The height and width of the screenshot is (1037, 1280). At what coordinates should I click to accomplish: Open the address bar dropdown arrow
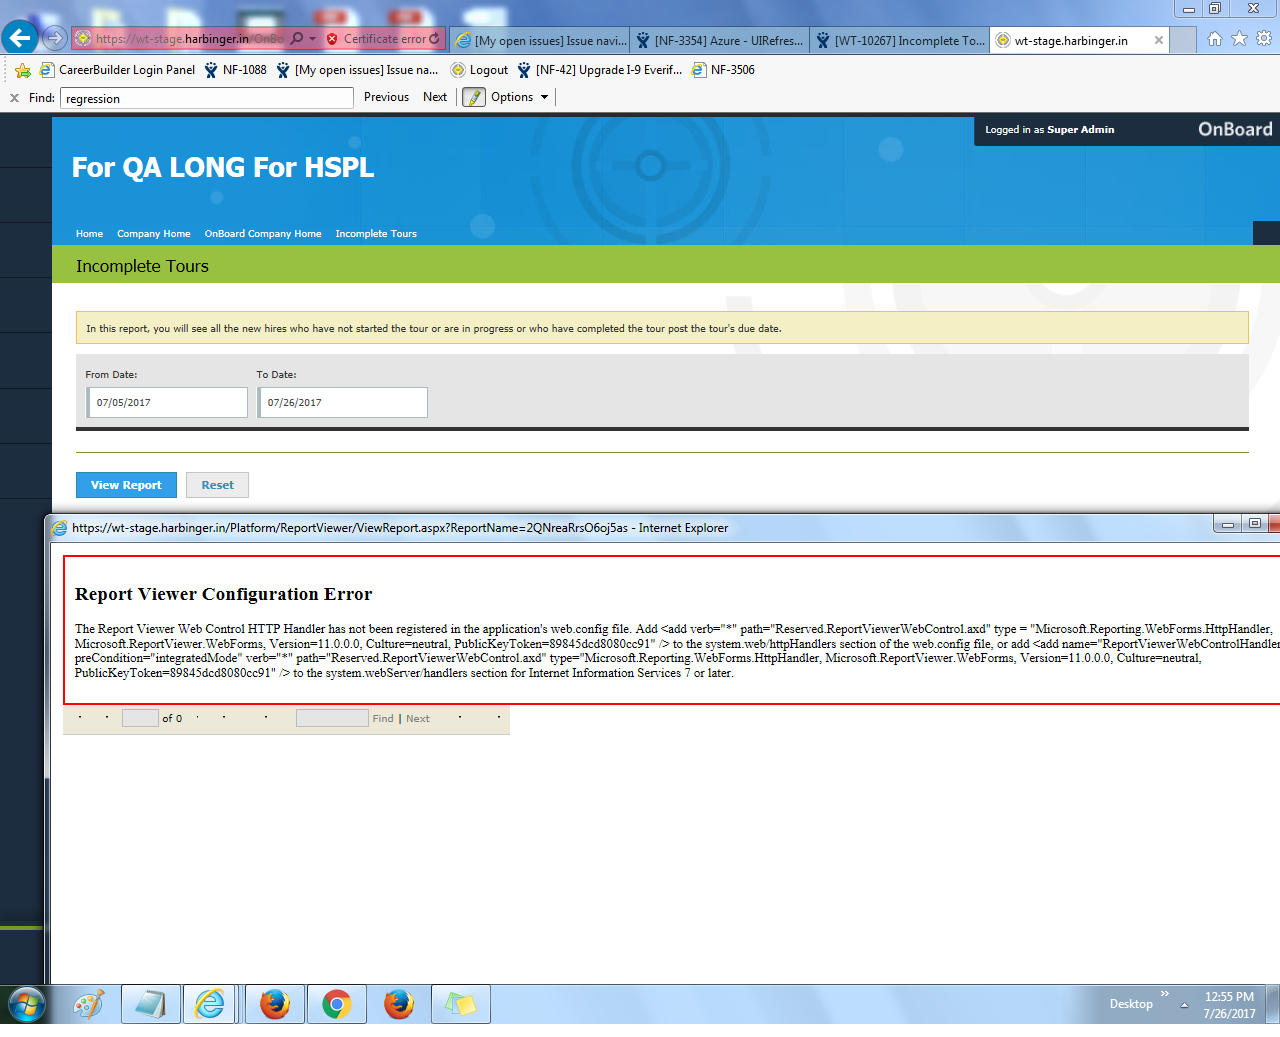[312, 39]
